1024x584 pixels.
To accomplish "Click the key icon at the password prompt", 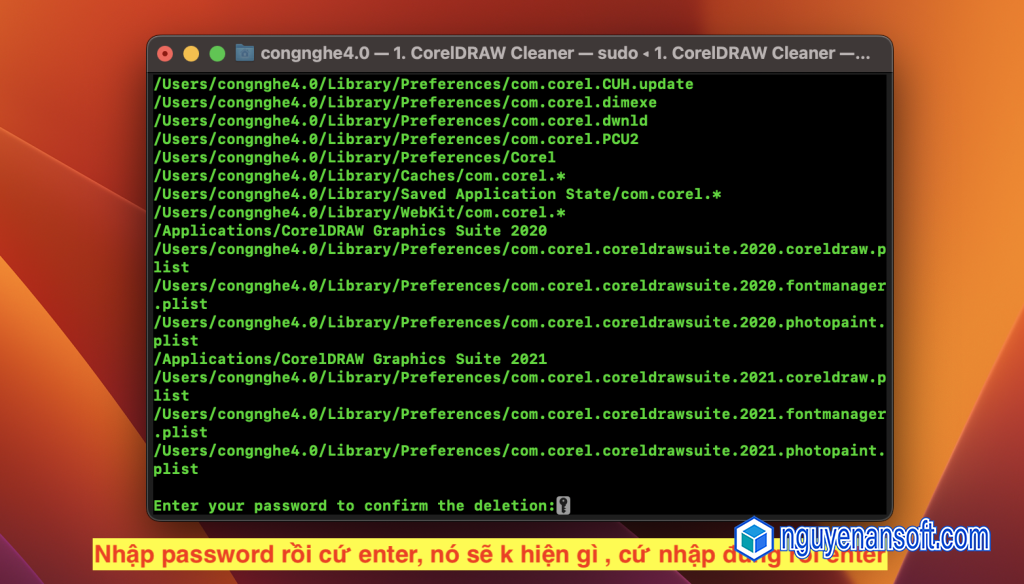I will click(x=564, y=505).
